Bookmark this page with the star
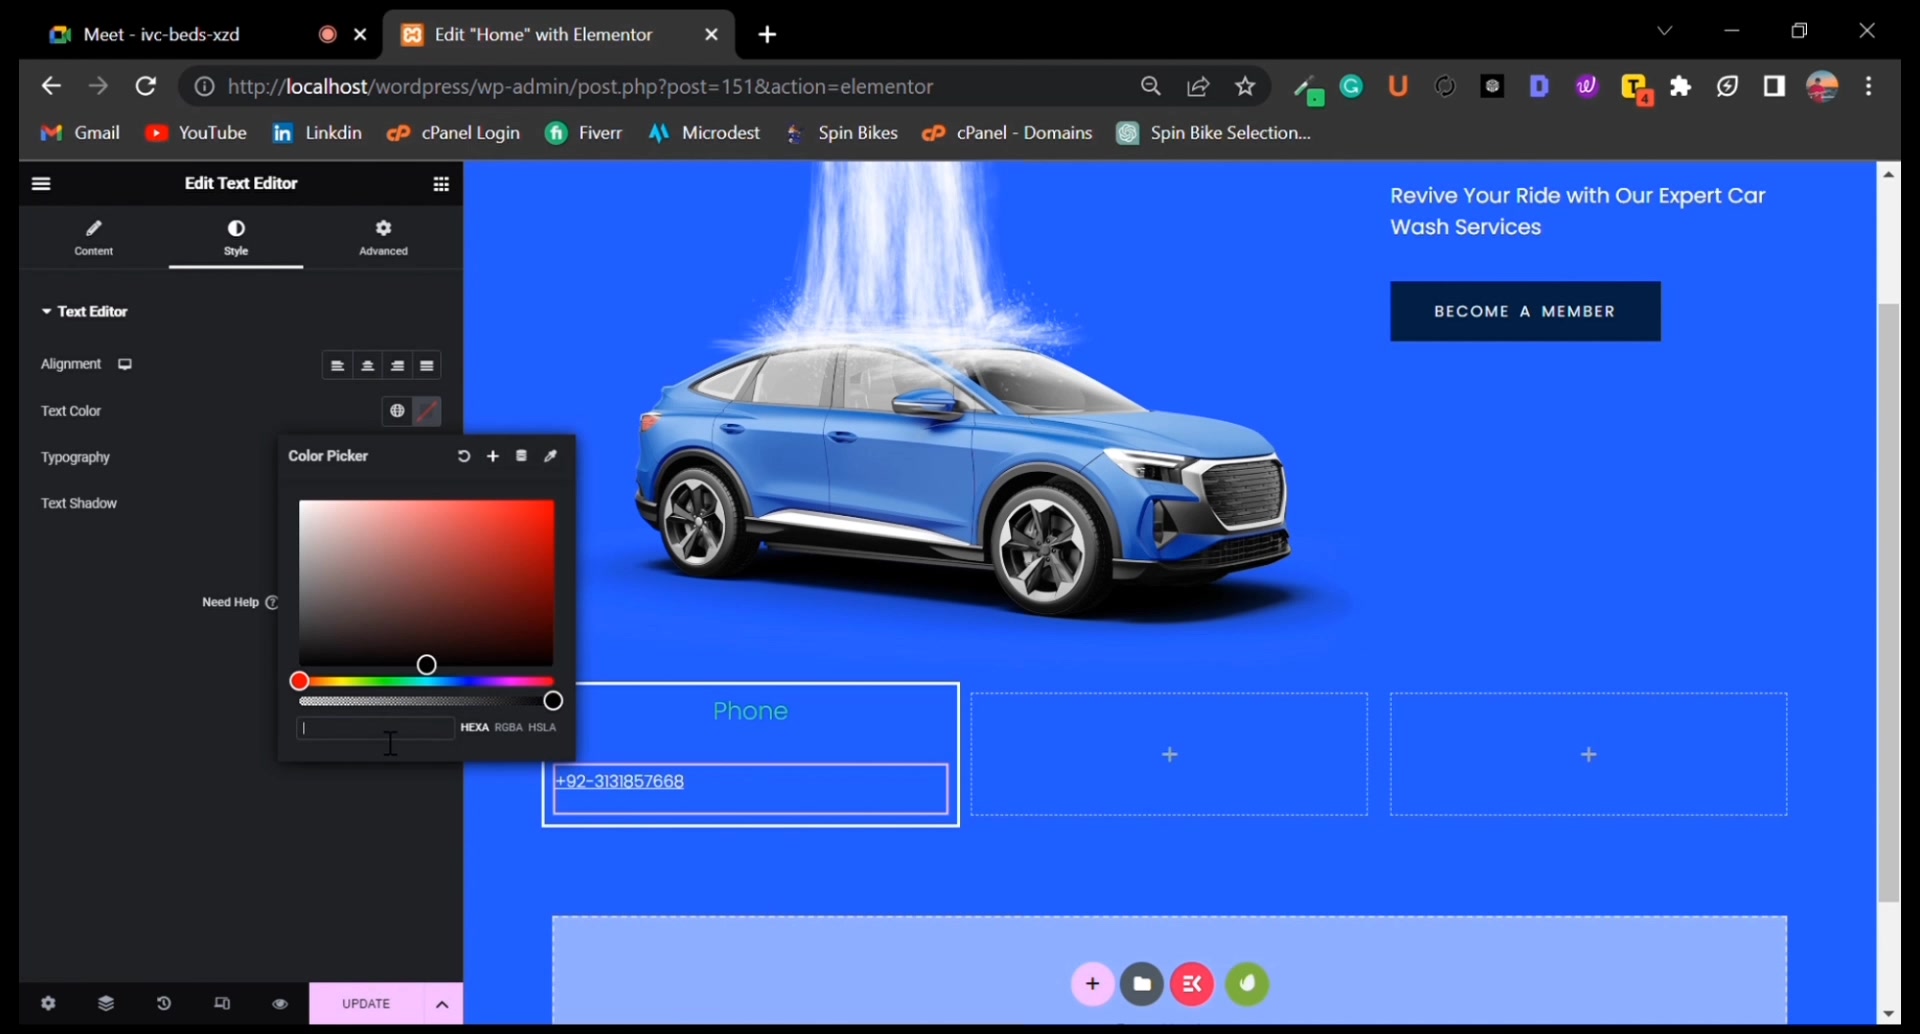Screen dimensions: 1920x1034 coord(1245,87)
